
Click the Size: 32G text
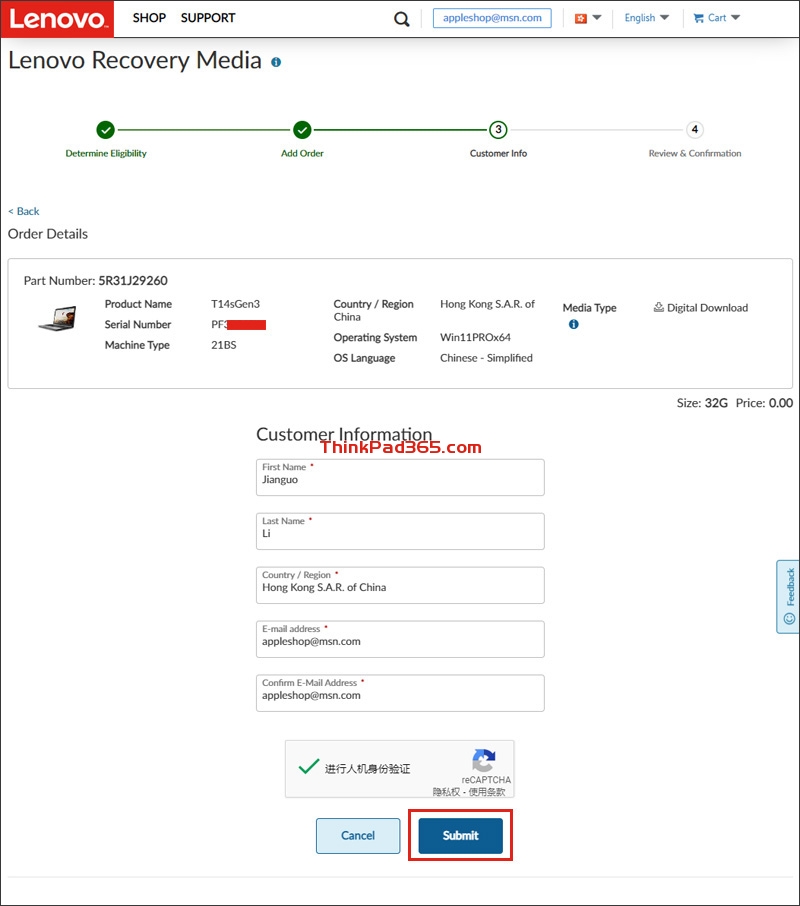click(x=702, y=403)
